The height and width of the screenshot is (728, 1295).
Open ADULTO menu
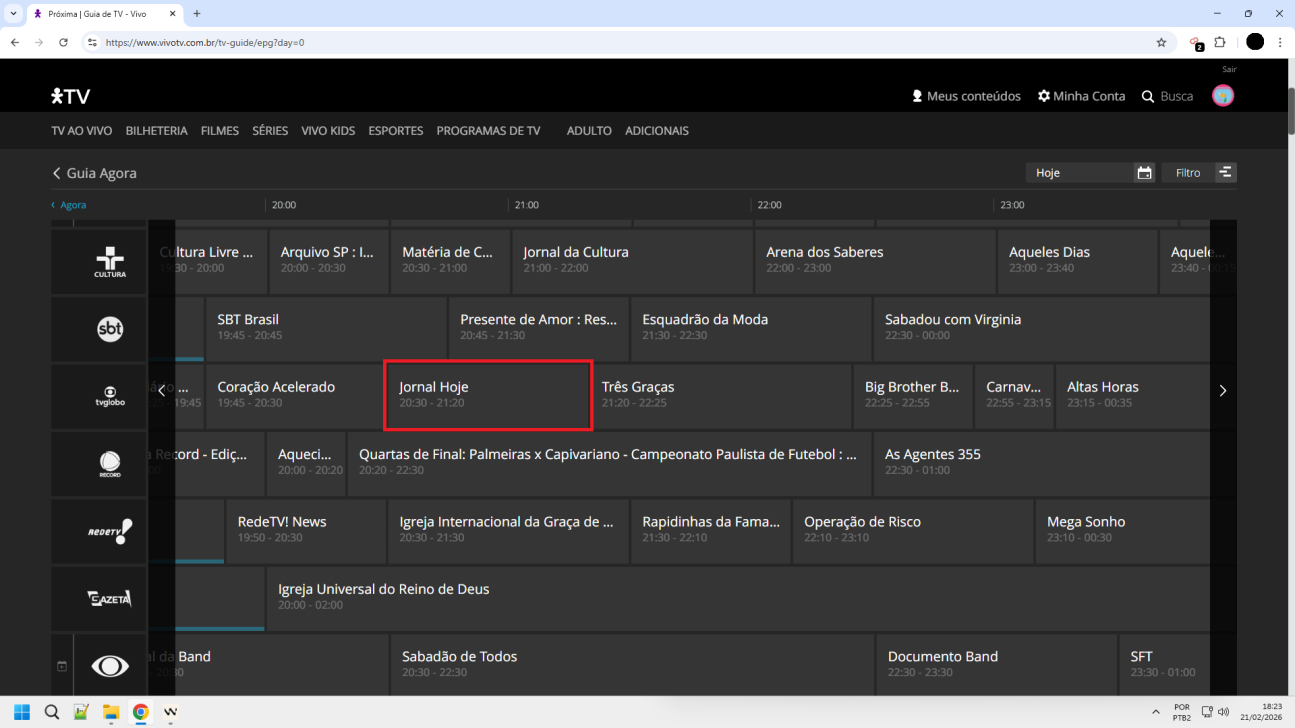(x=589, y=131)
